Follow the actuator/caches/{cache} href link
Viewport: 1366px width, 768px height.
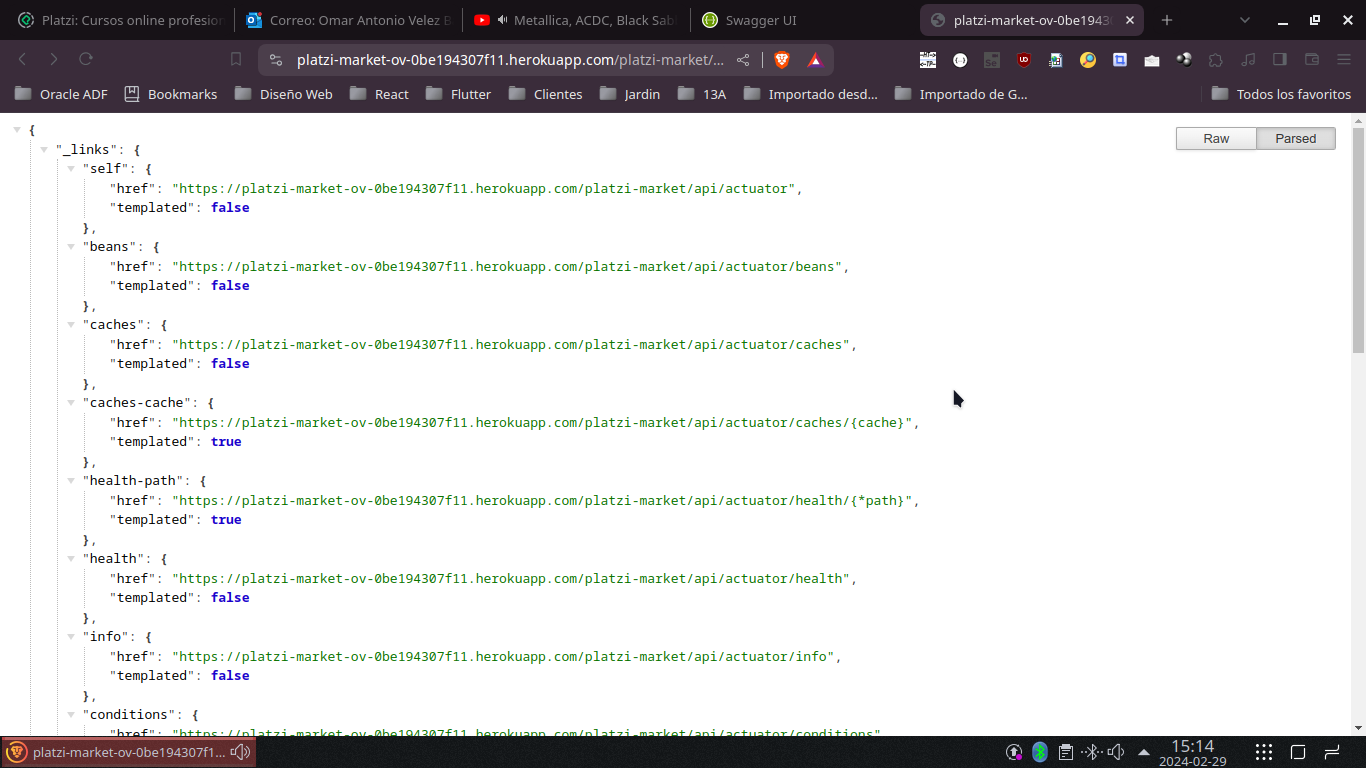(543, 423)
